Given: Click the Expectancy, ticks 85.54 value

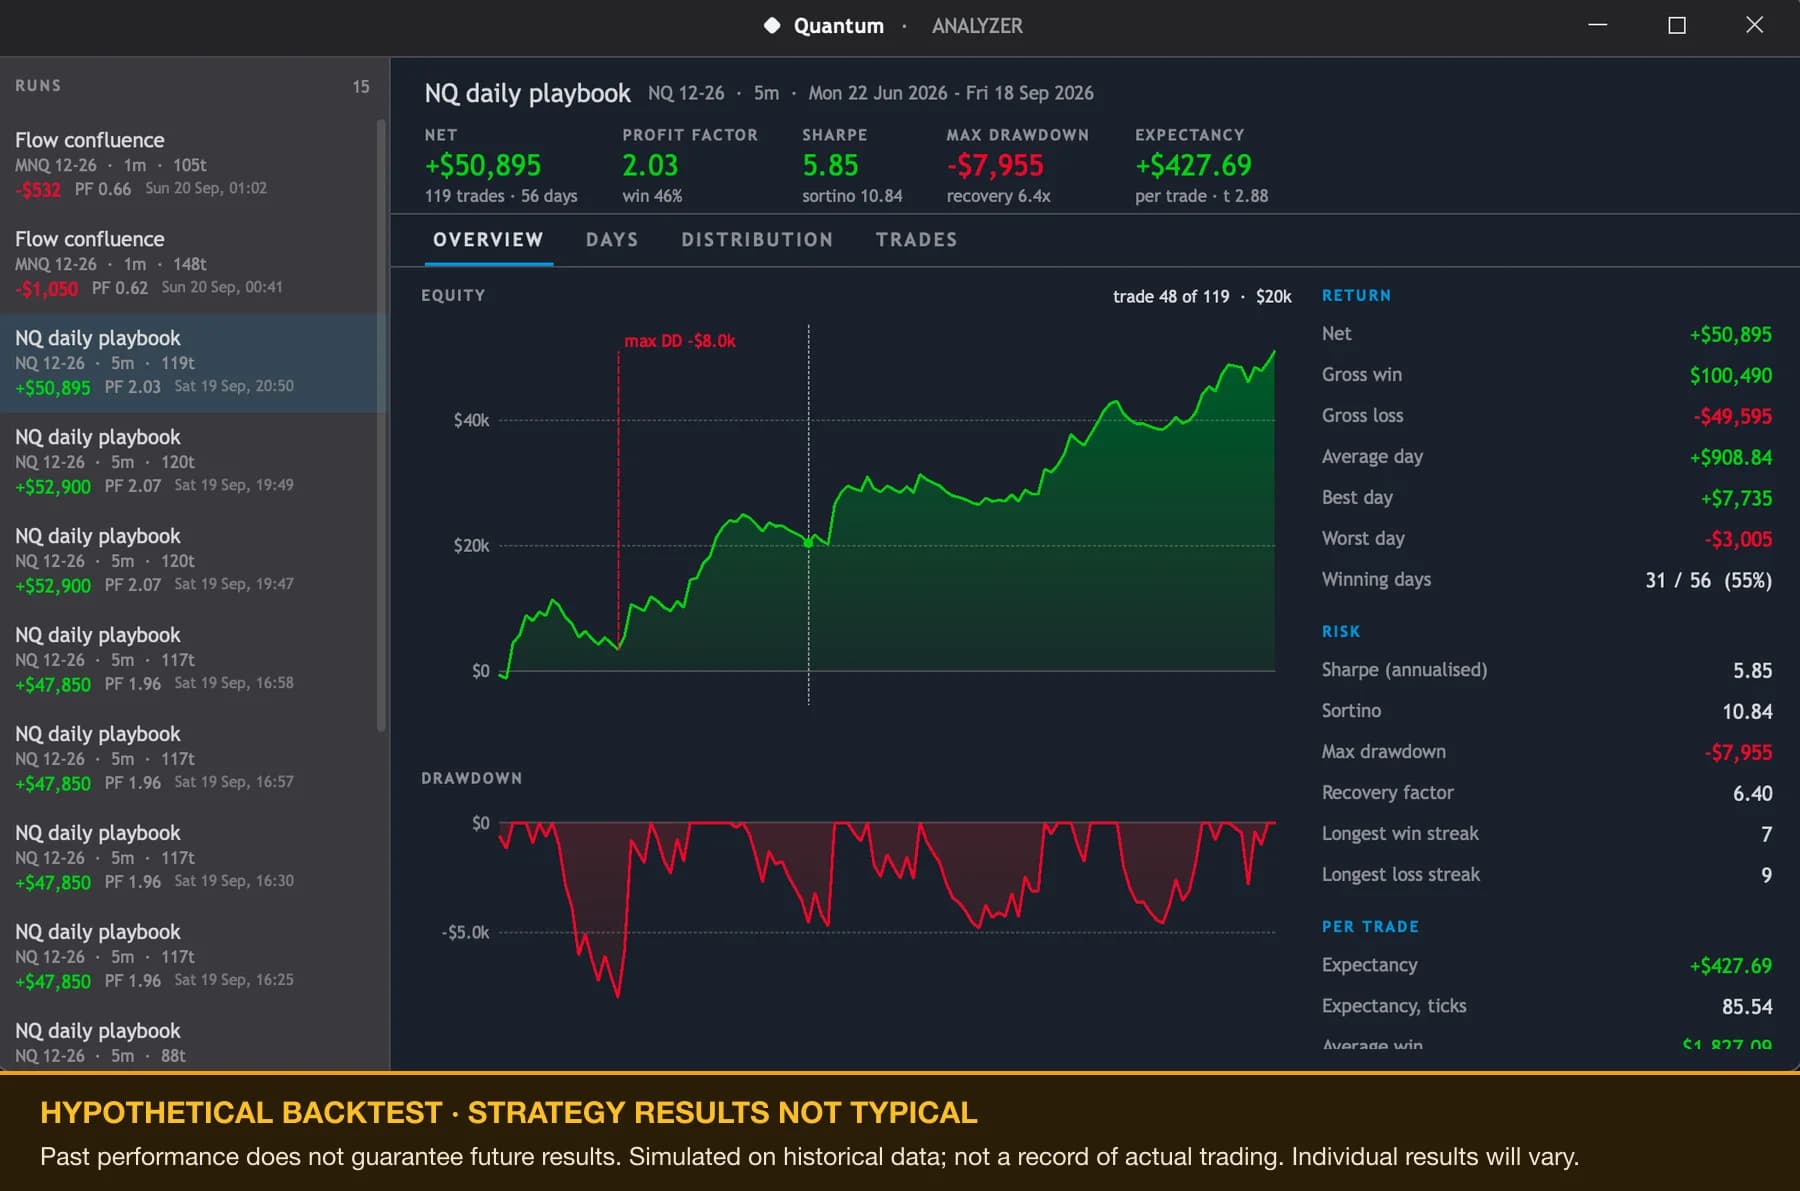Looking at the screenshot, I should (1746, 1007).
